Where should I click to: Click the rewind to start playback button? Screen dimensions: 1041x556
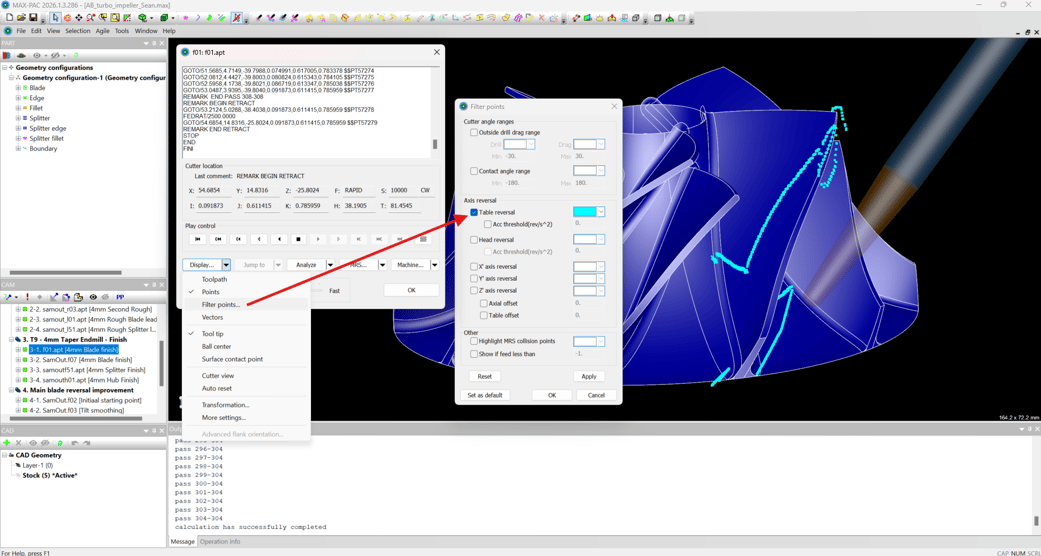click(197, 238)
